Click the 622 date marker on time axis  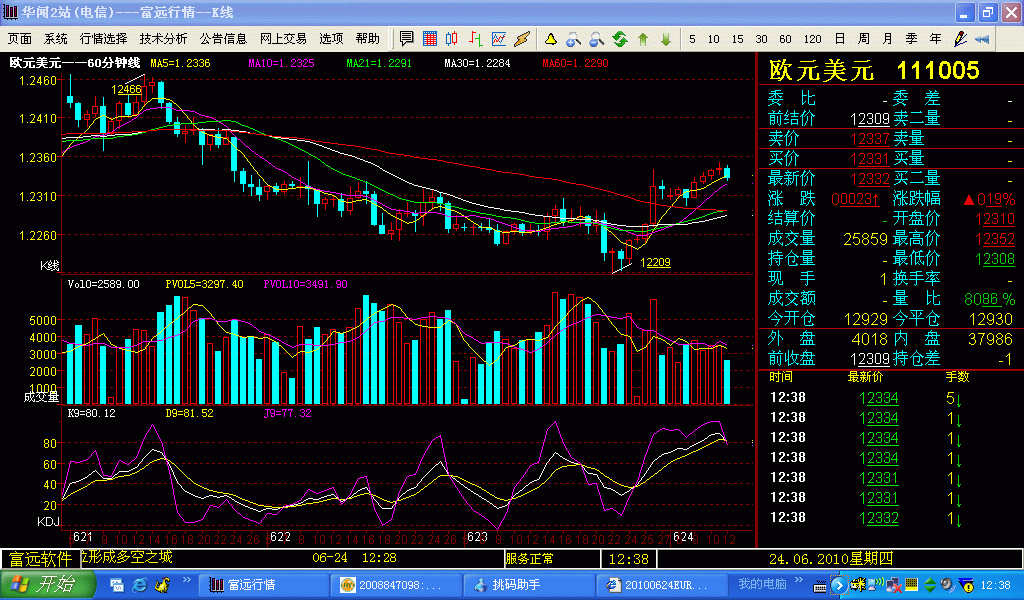[280, 537]
